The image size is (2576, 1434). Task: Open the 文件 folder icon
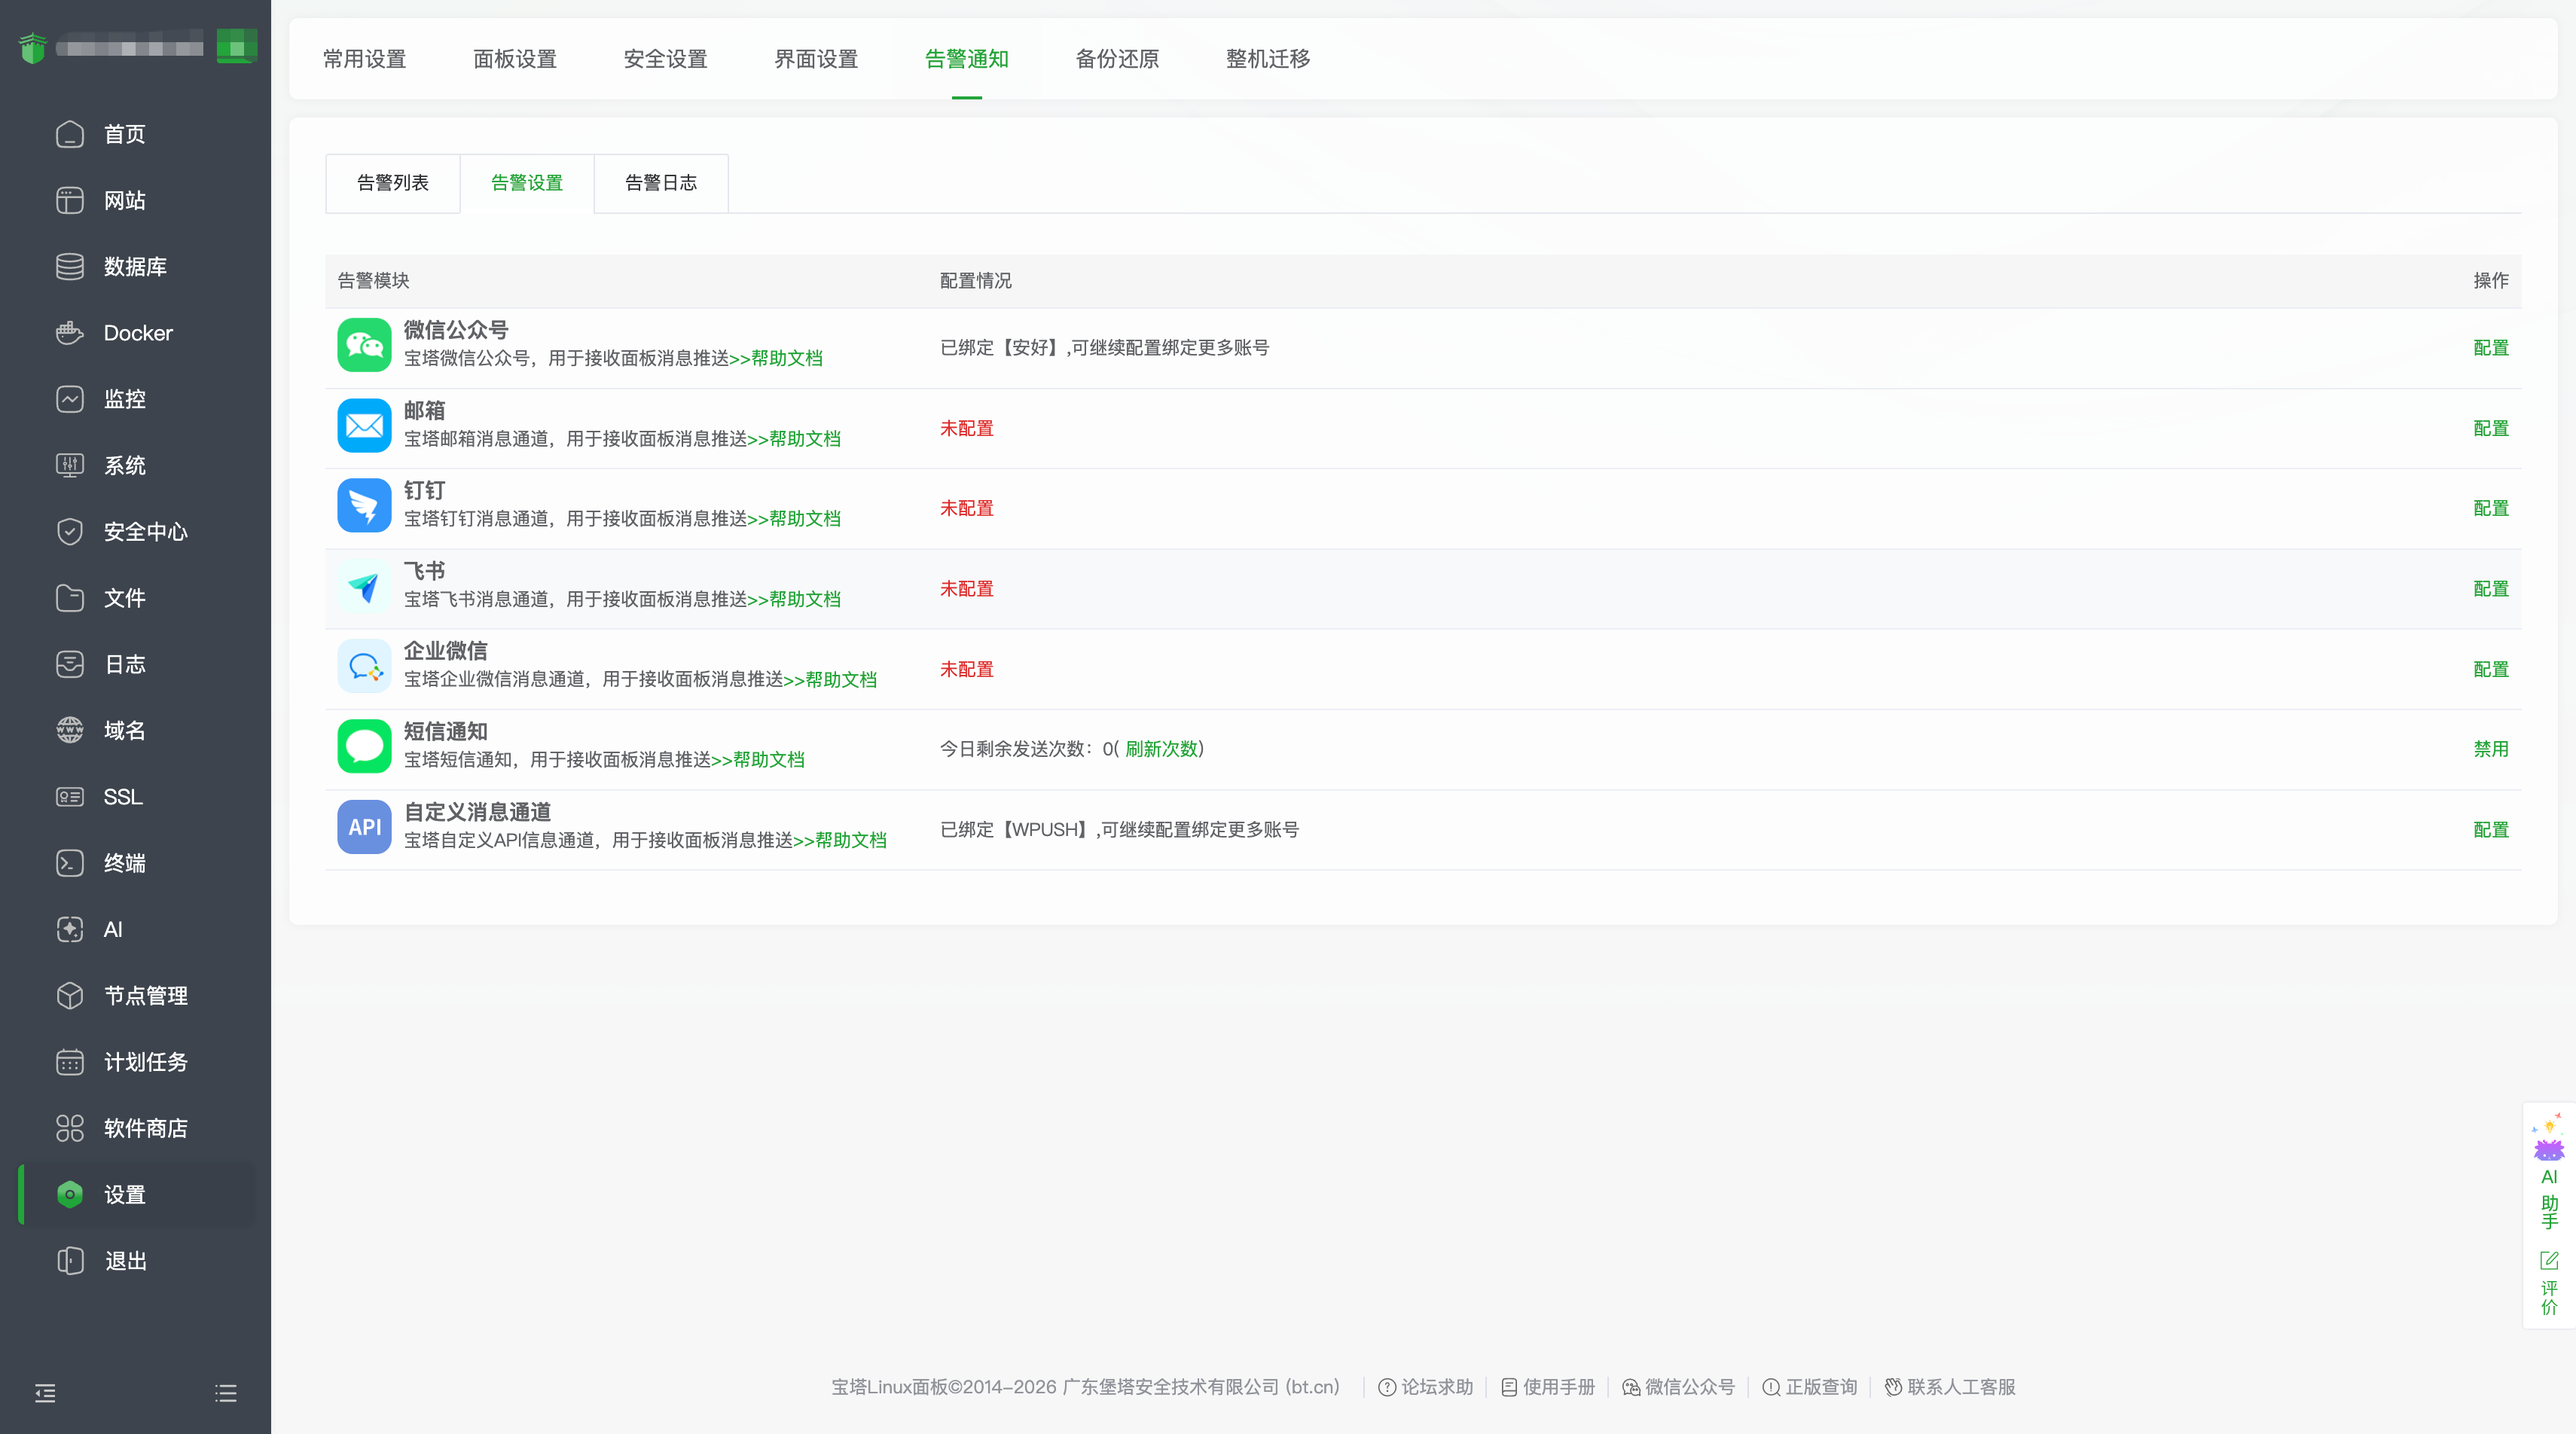[x=70, y=598]
